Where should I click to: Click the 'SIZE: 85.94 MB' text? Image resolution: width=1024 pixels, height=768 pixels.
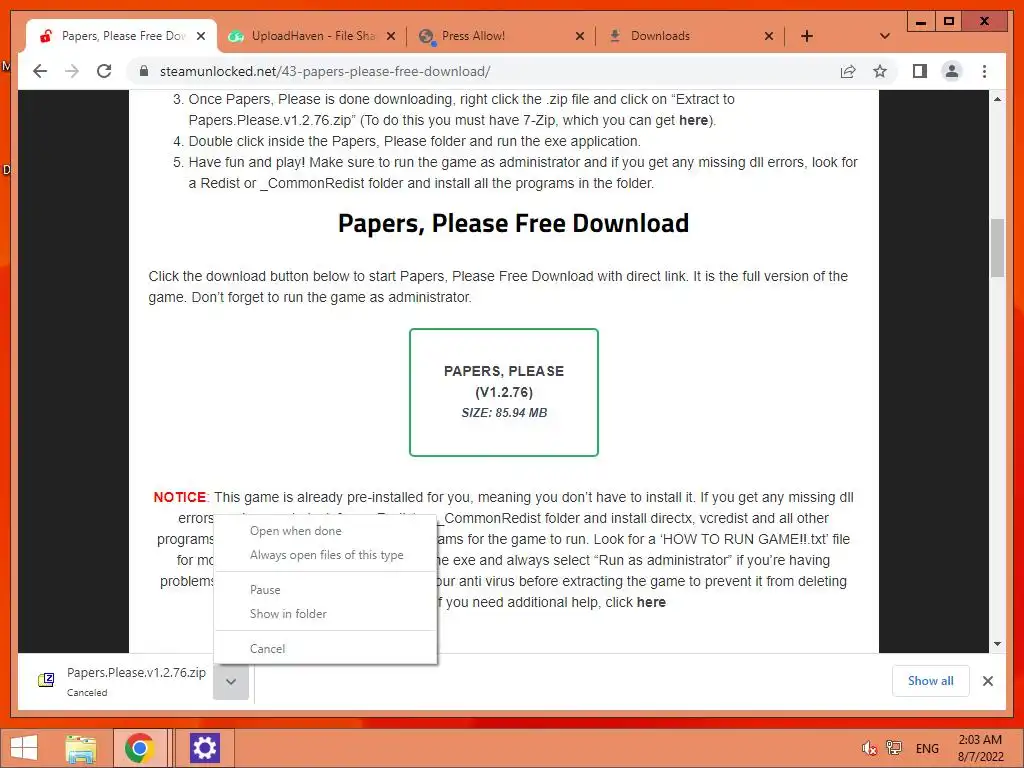(x=504, y=413)
